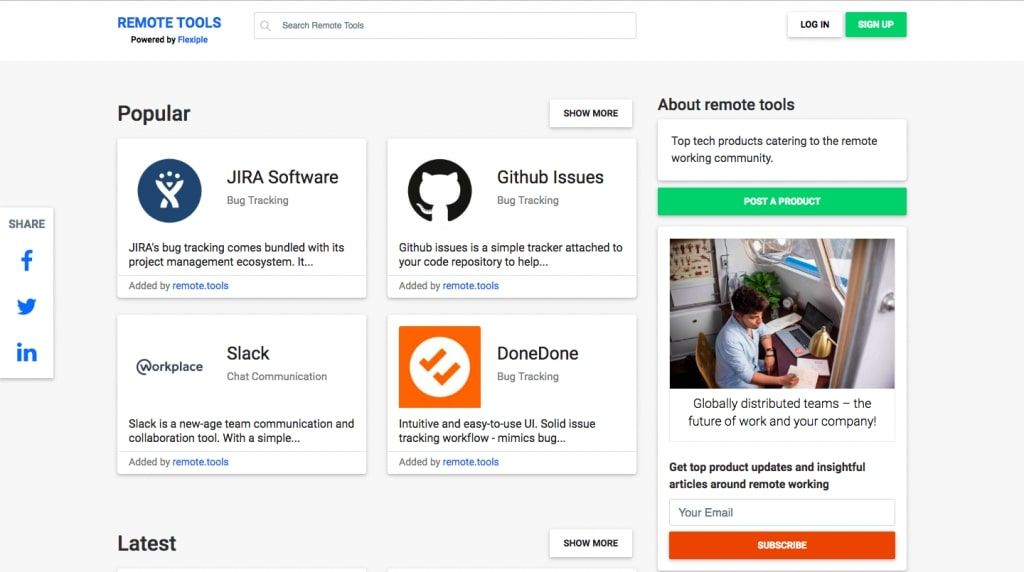The height and width of the screenshot is (572, 1024).
Task: Click 'Github issues is a simple tracker' description
Action: pyautogui.click(x=511, y=255)
